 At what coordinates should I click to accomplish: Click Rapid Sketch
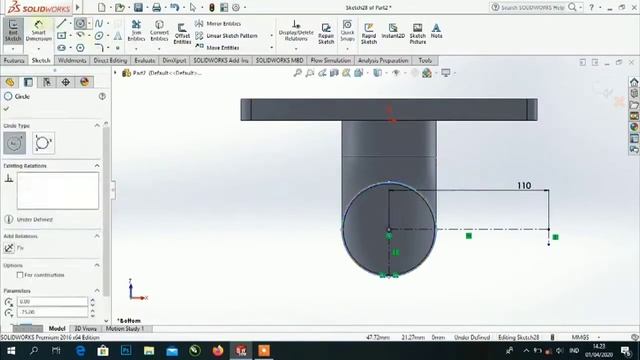(x=369, y=33)
